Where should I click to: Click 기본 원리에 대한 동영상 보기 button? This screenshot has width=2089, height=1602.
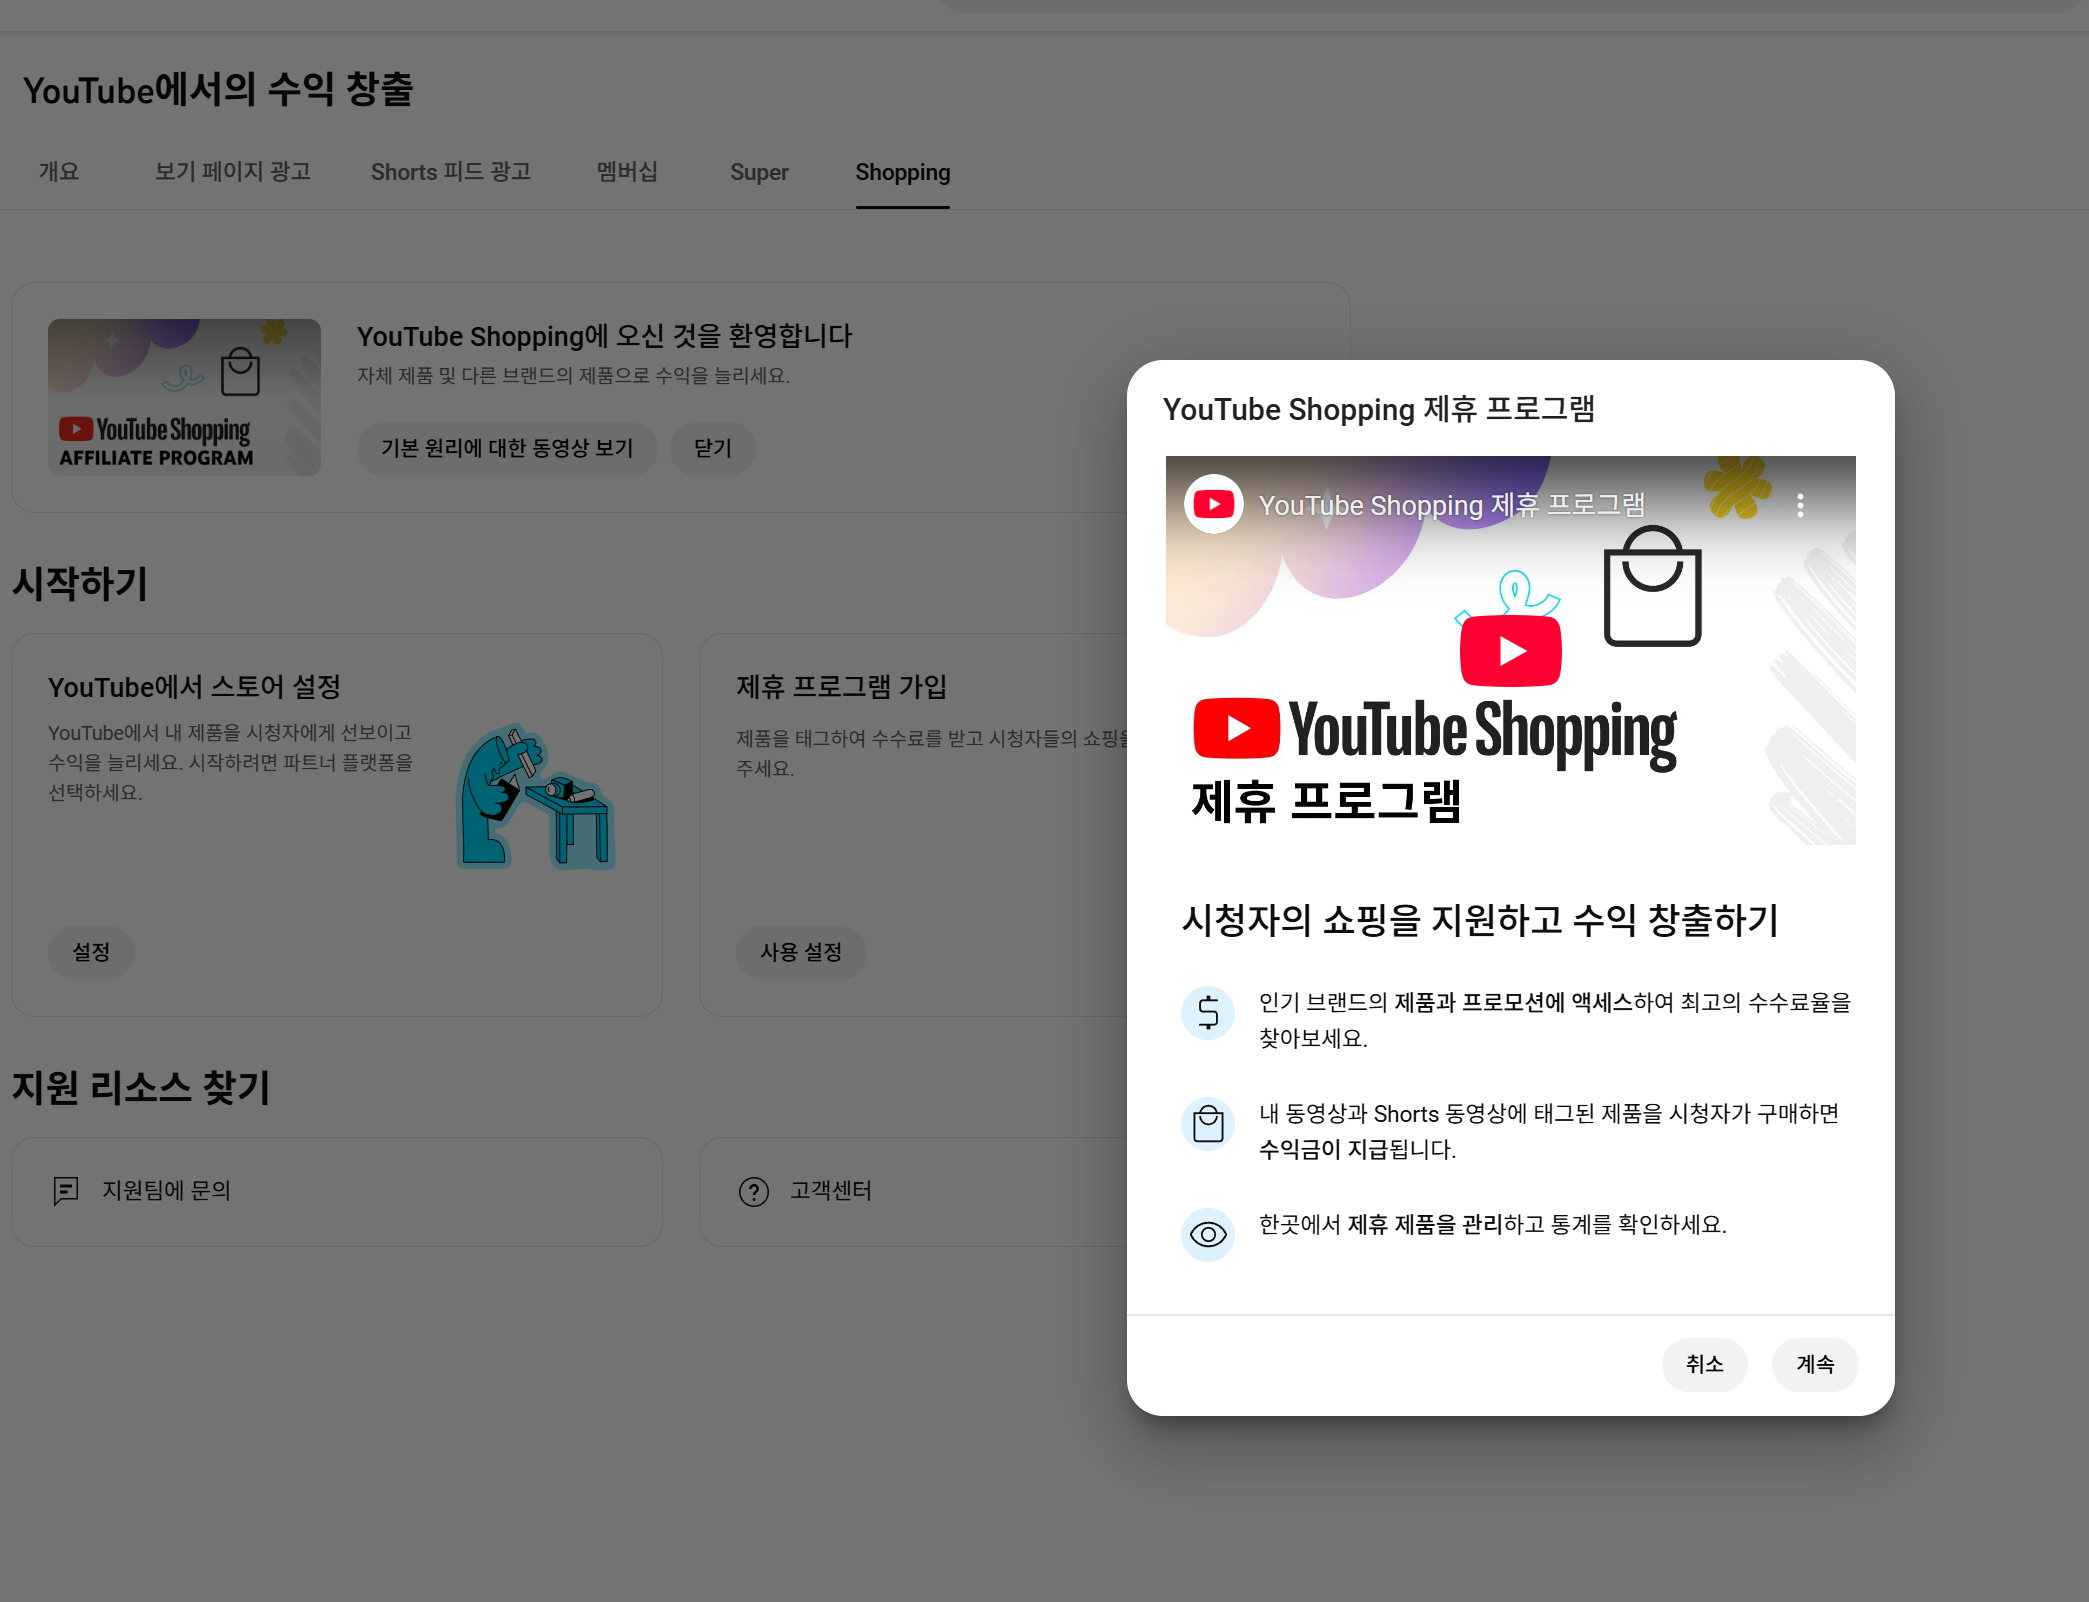(507, 448)
